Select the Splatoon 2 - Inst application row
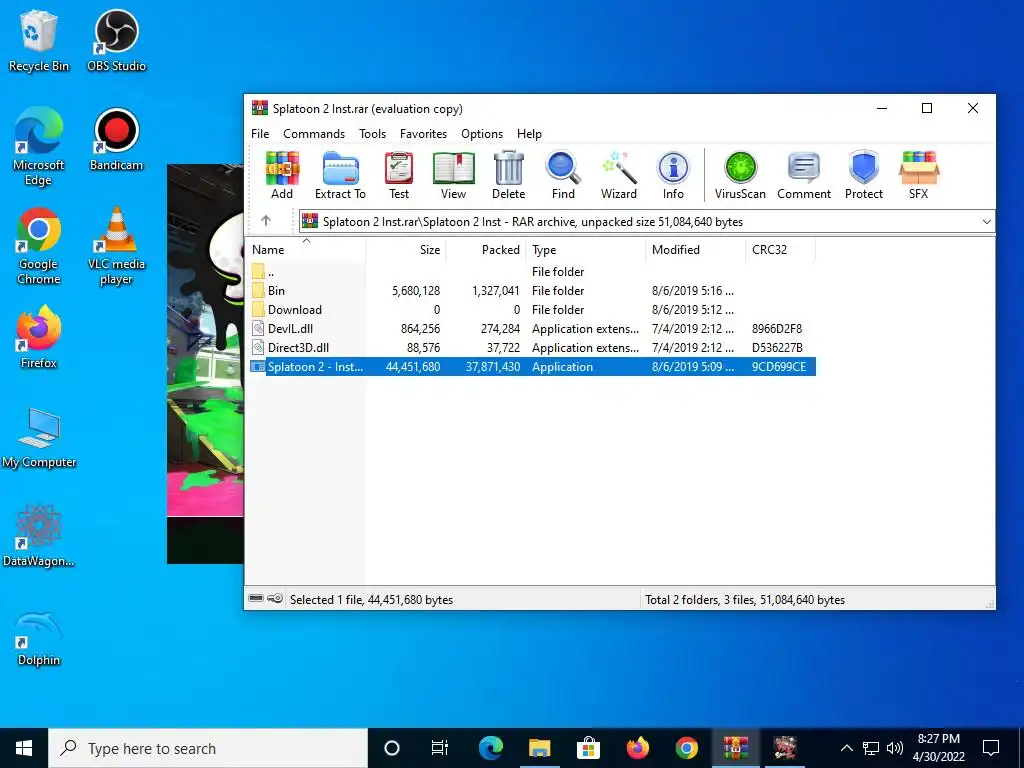The width and height of the screenshot is (1024, 768). click(x=532, y=366)
